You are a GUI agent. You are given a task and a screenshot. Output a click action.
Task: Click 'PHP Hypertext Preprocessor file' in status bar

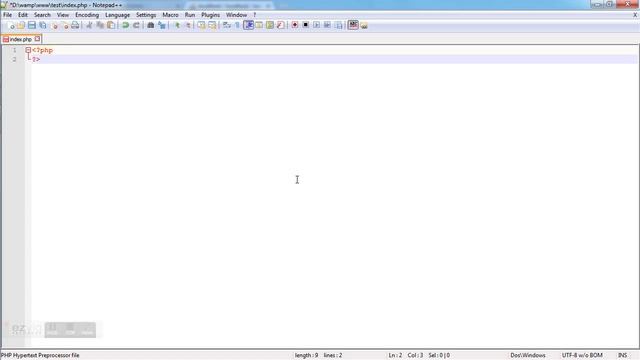(40, 355)
